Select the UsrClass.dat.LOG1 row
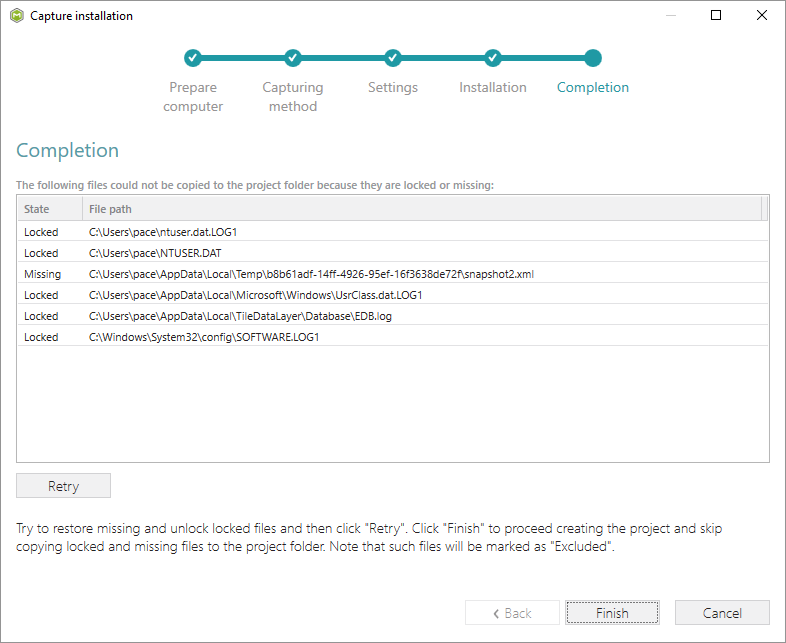786x643 pixels. [x=392, y=295]
